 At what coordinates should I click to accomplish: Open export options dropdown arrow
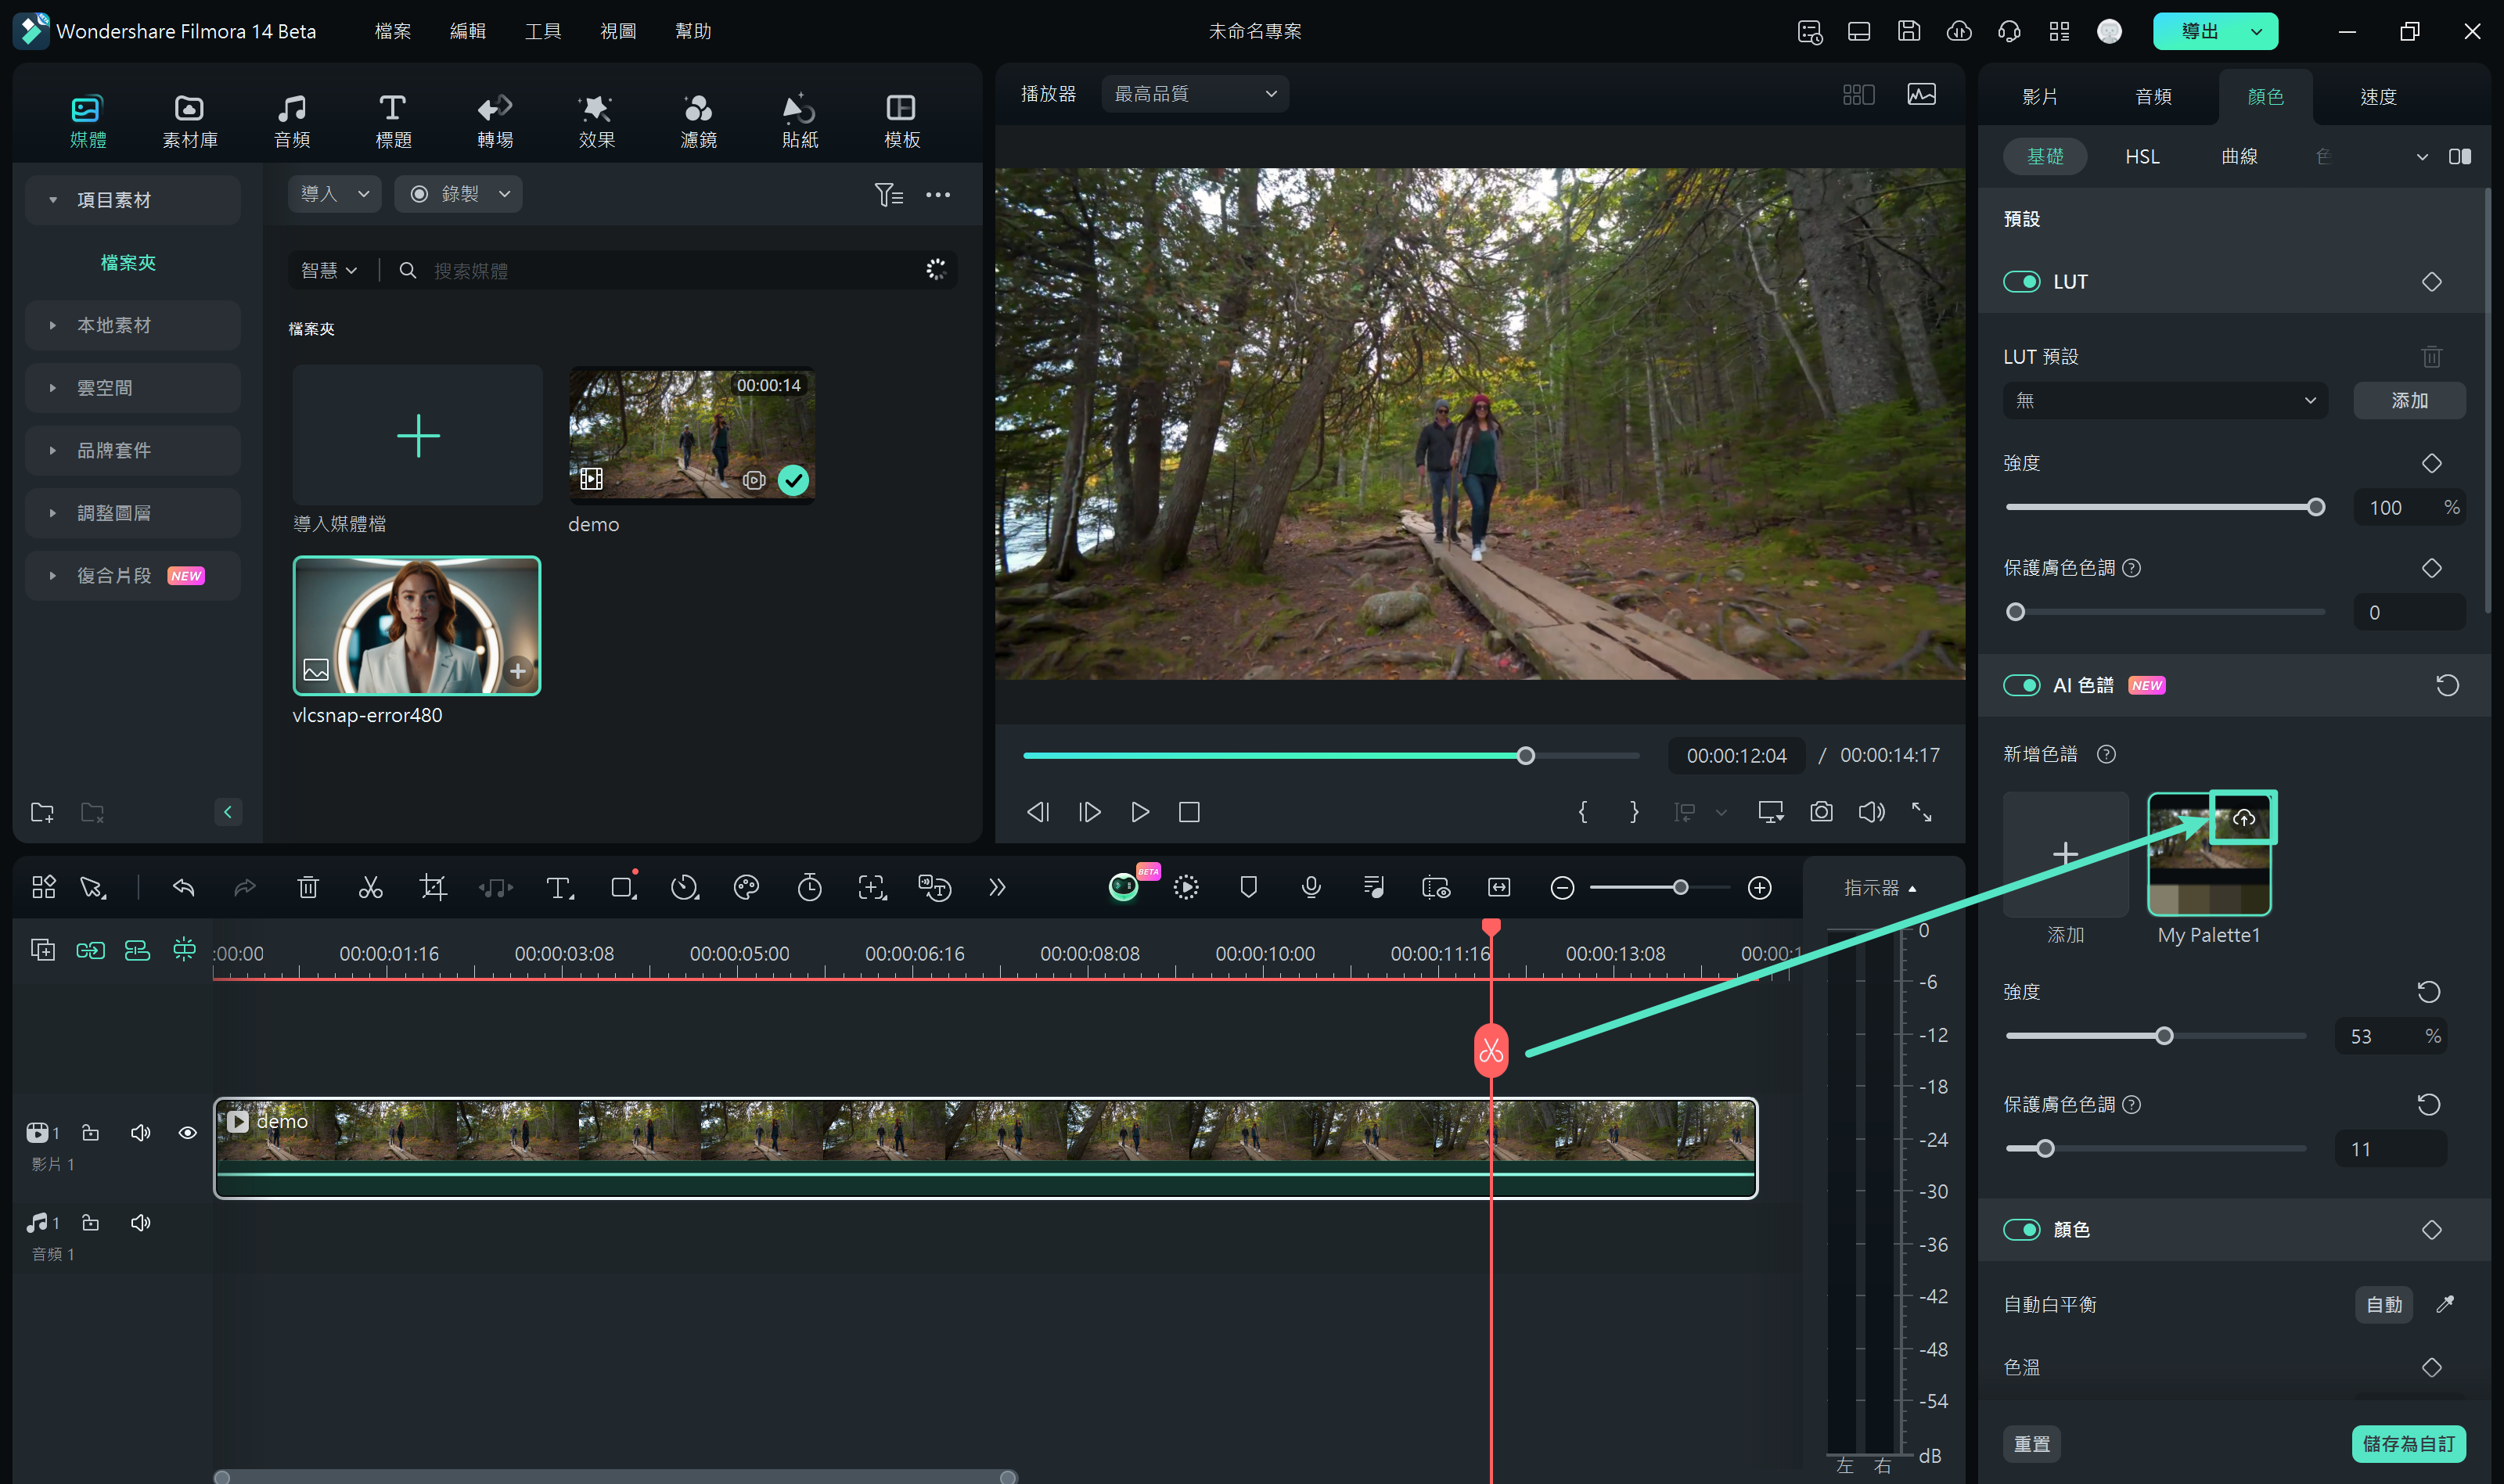2256,31
